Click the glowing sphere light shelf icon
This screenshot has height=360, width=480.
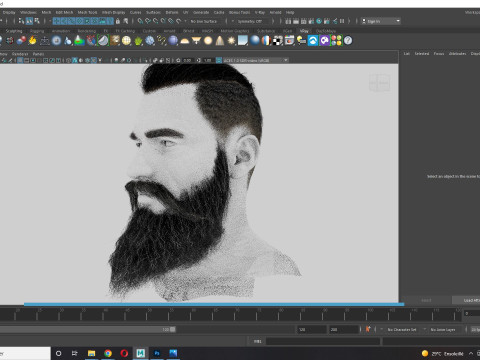(208, 41)
